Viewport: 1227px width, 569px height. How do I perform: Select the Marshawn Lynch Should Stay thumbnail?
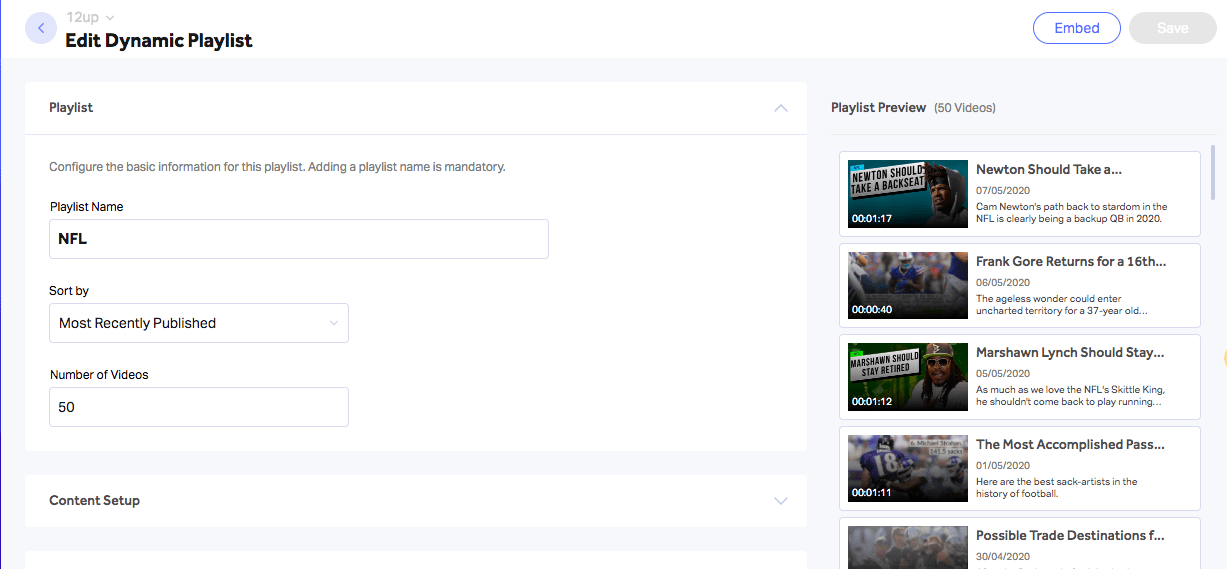908,377
